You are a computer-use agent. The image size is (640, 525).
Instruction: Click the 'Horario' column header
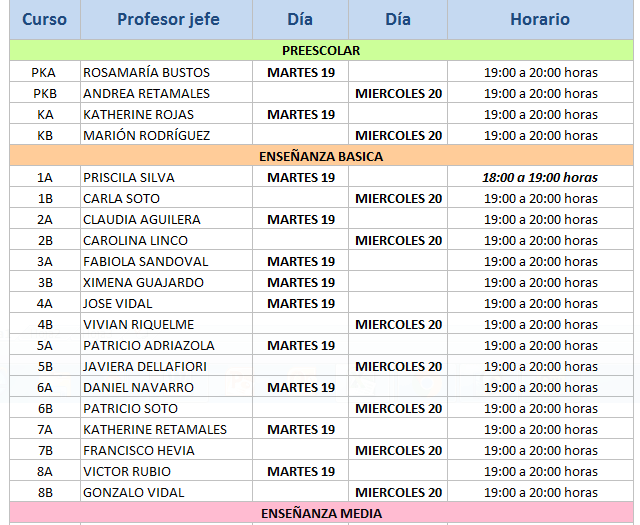point(540,20)
